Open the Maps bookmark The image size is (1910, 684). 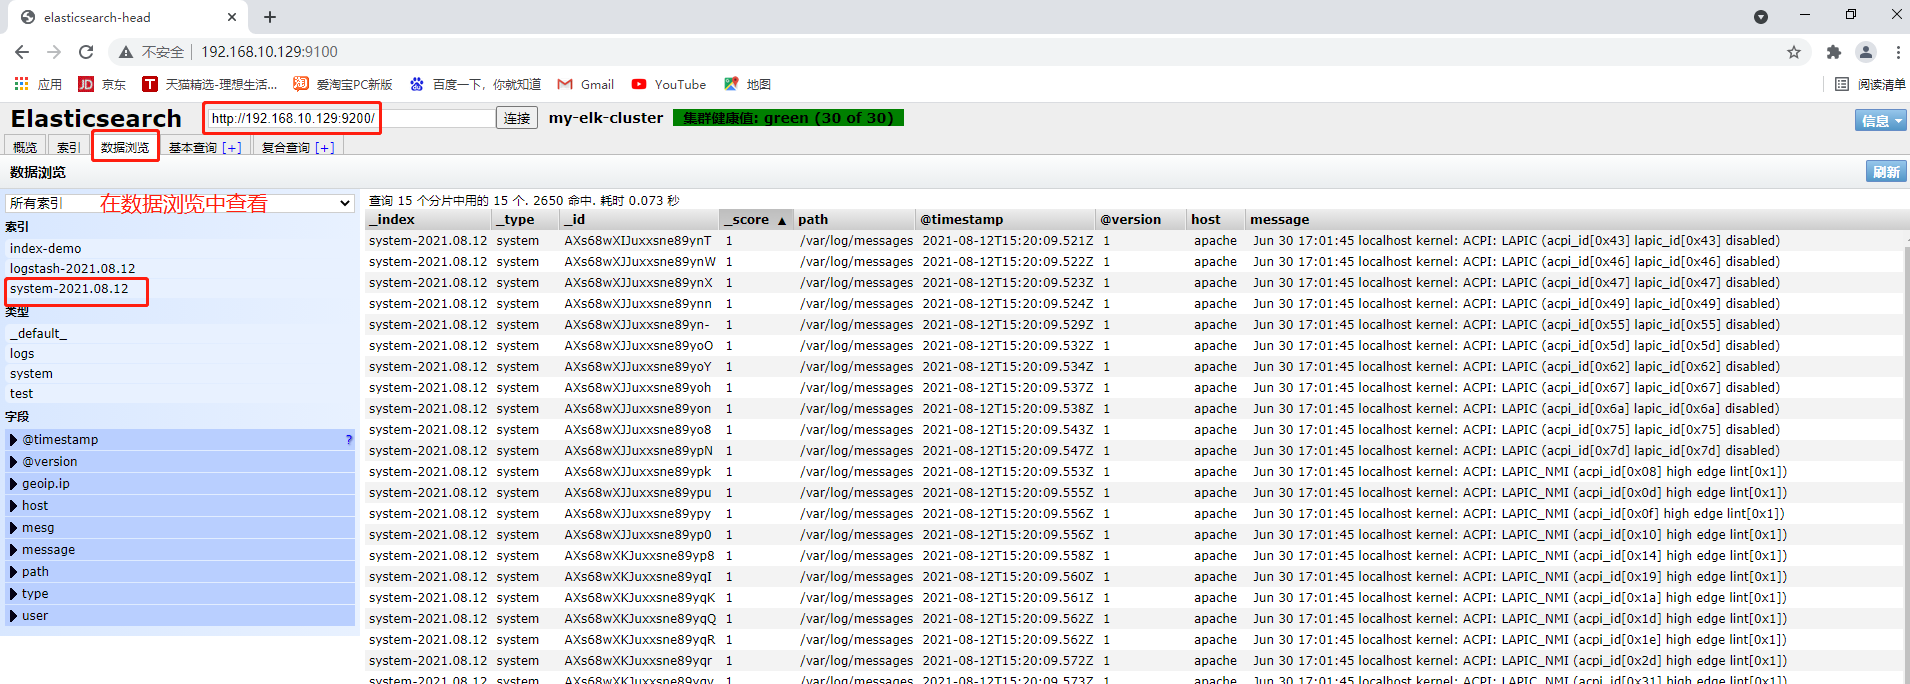747,84
